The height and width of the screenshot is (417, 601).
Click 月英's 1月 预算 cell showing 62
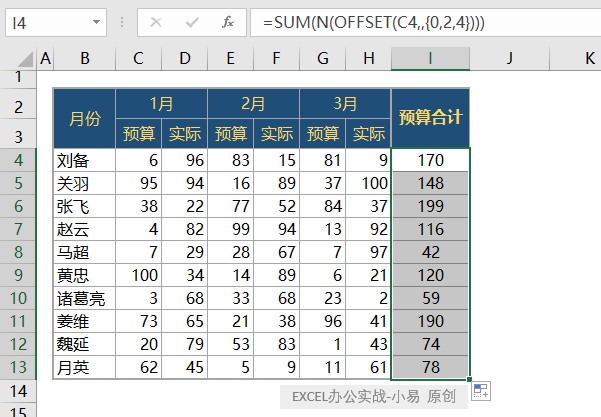pyautogui.click(x=138, y=367)
